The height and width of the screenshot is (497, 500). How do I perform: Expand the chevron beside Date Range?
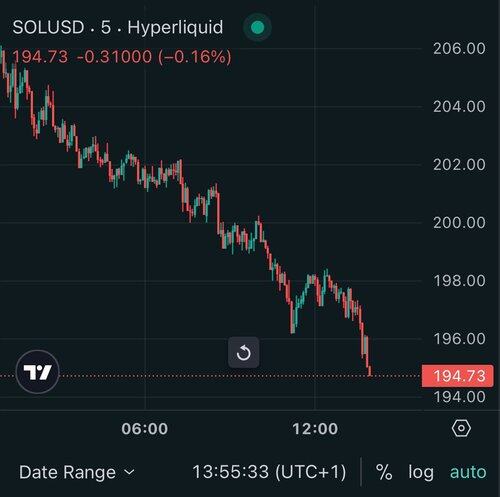(x=129, y=472)
